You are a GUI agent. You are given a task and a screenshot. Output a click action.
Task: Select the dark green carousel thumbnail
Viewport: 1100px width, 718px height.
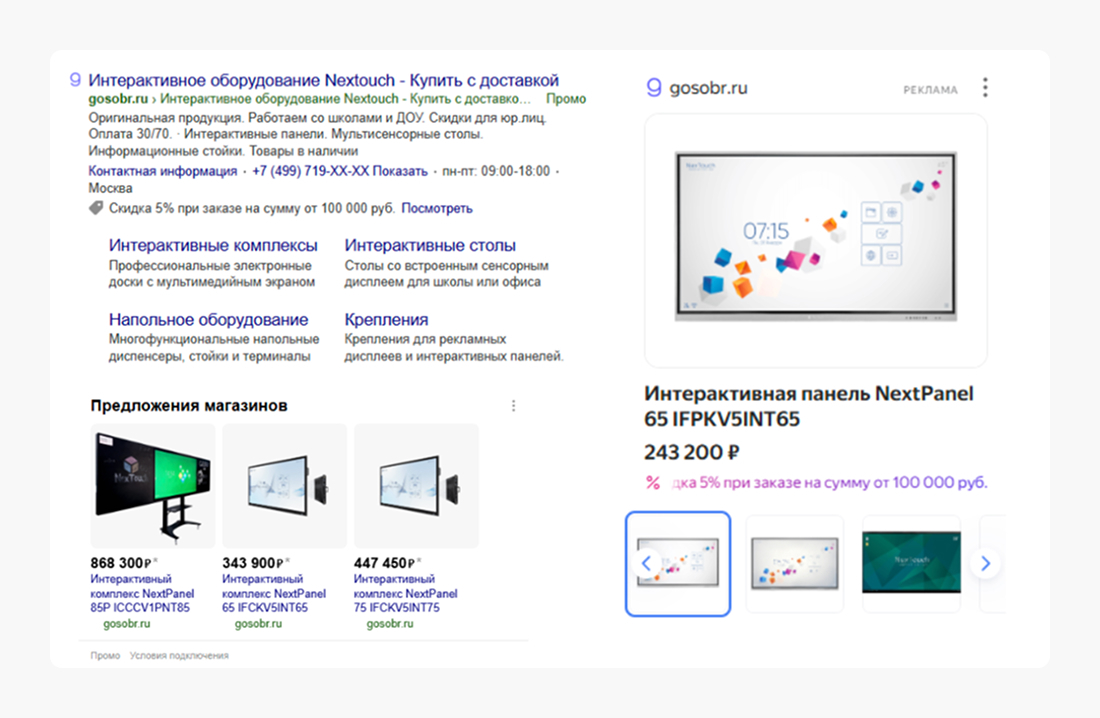coord(911,564)
